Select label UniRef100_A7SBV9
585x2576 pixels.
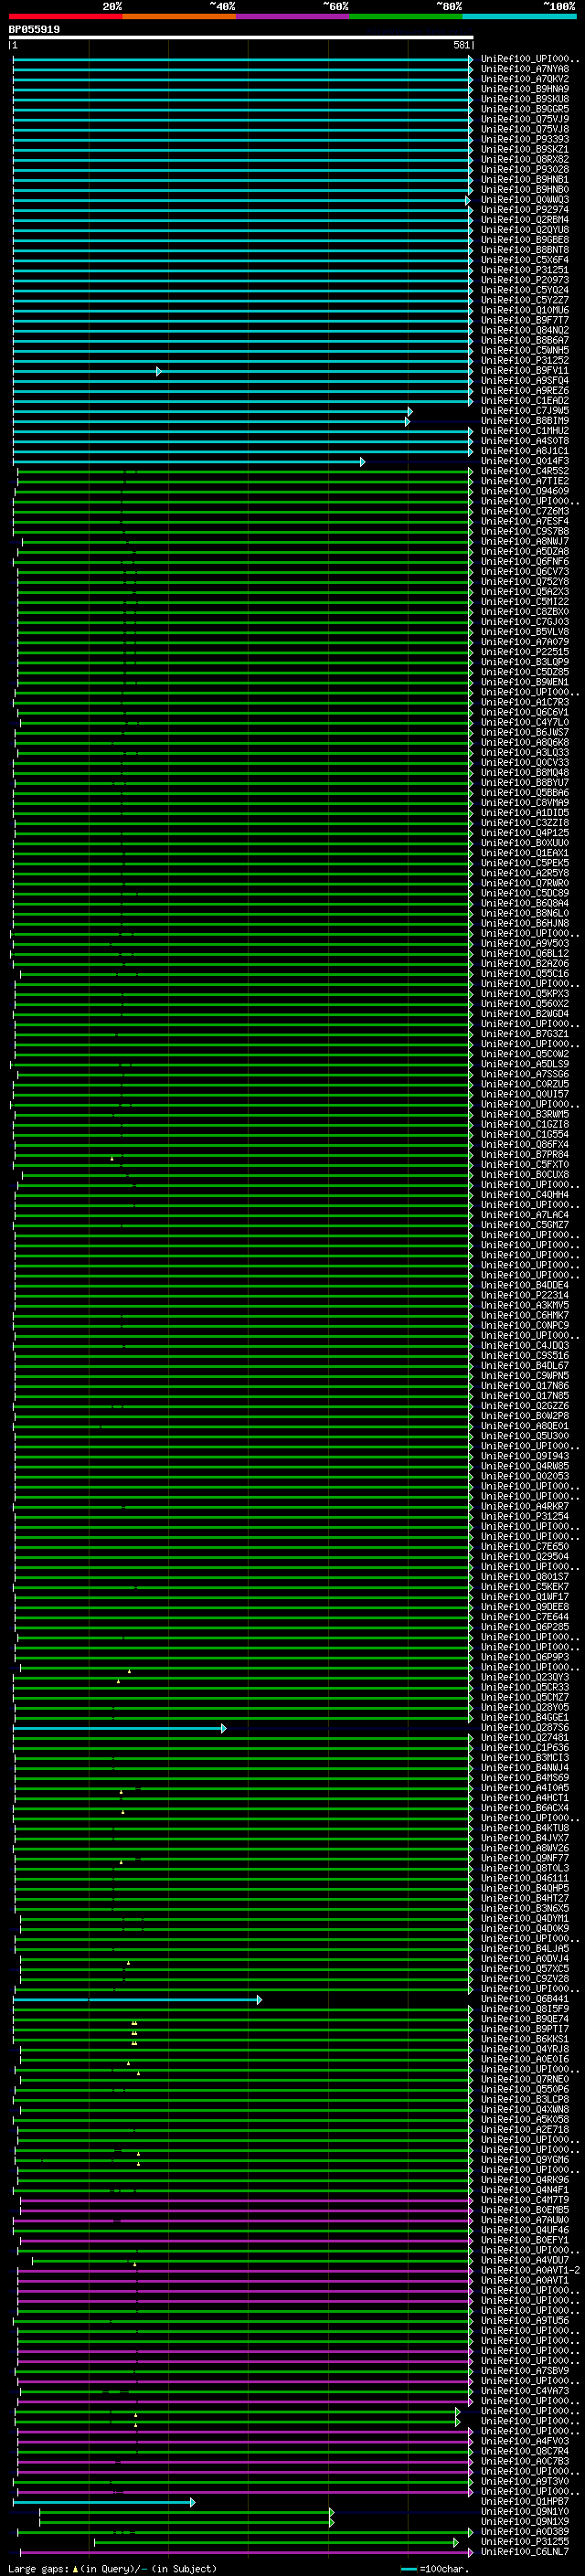point(525,2370)
